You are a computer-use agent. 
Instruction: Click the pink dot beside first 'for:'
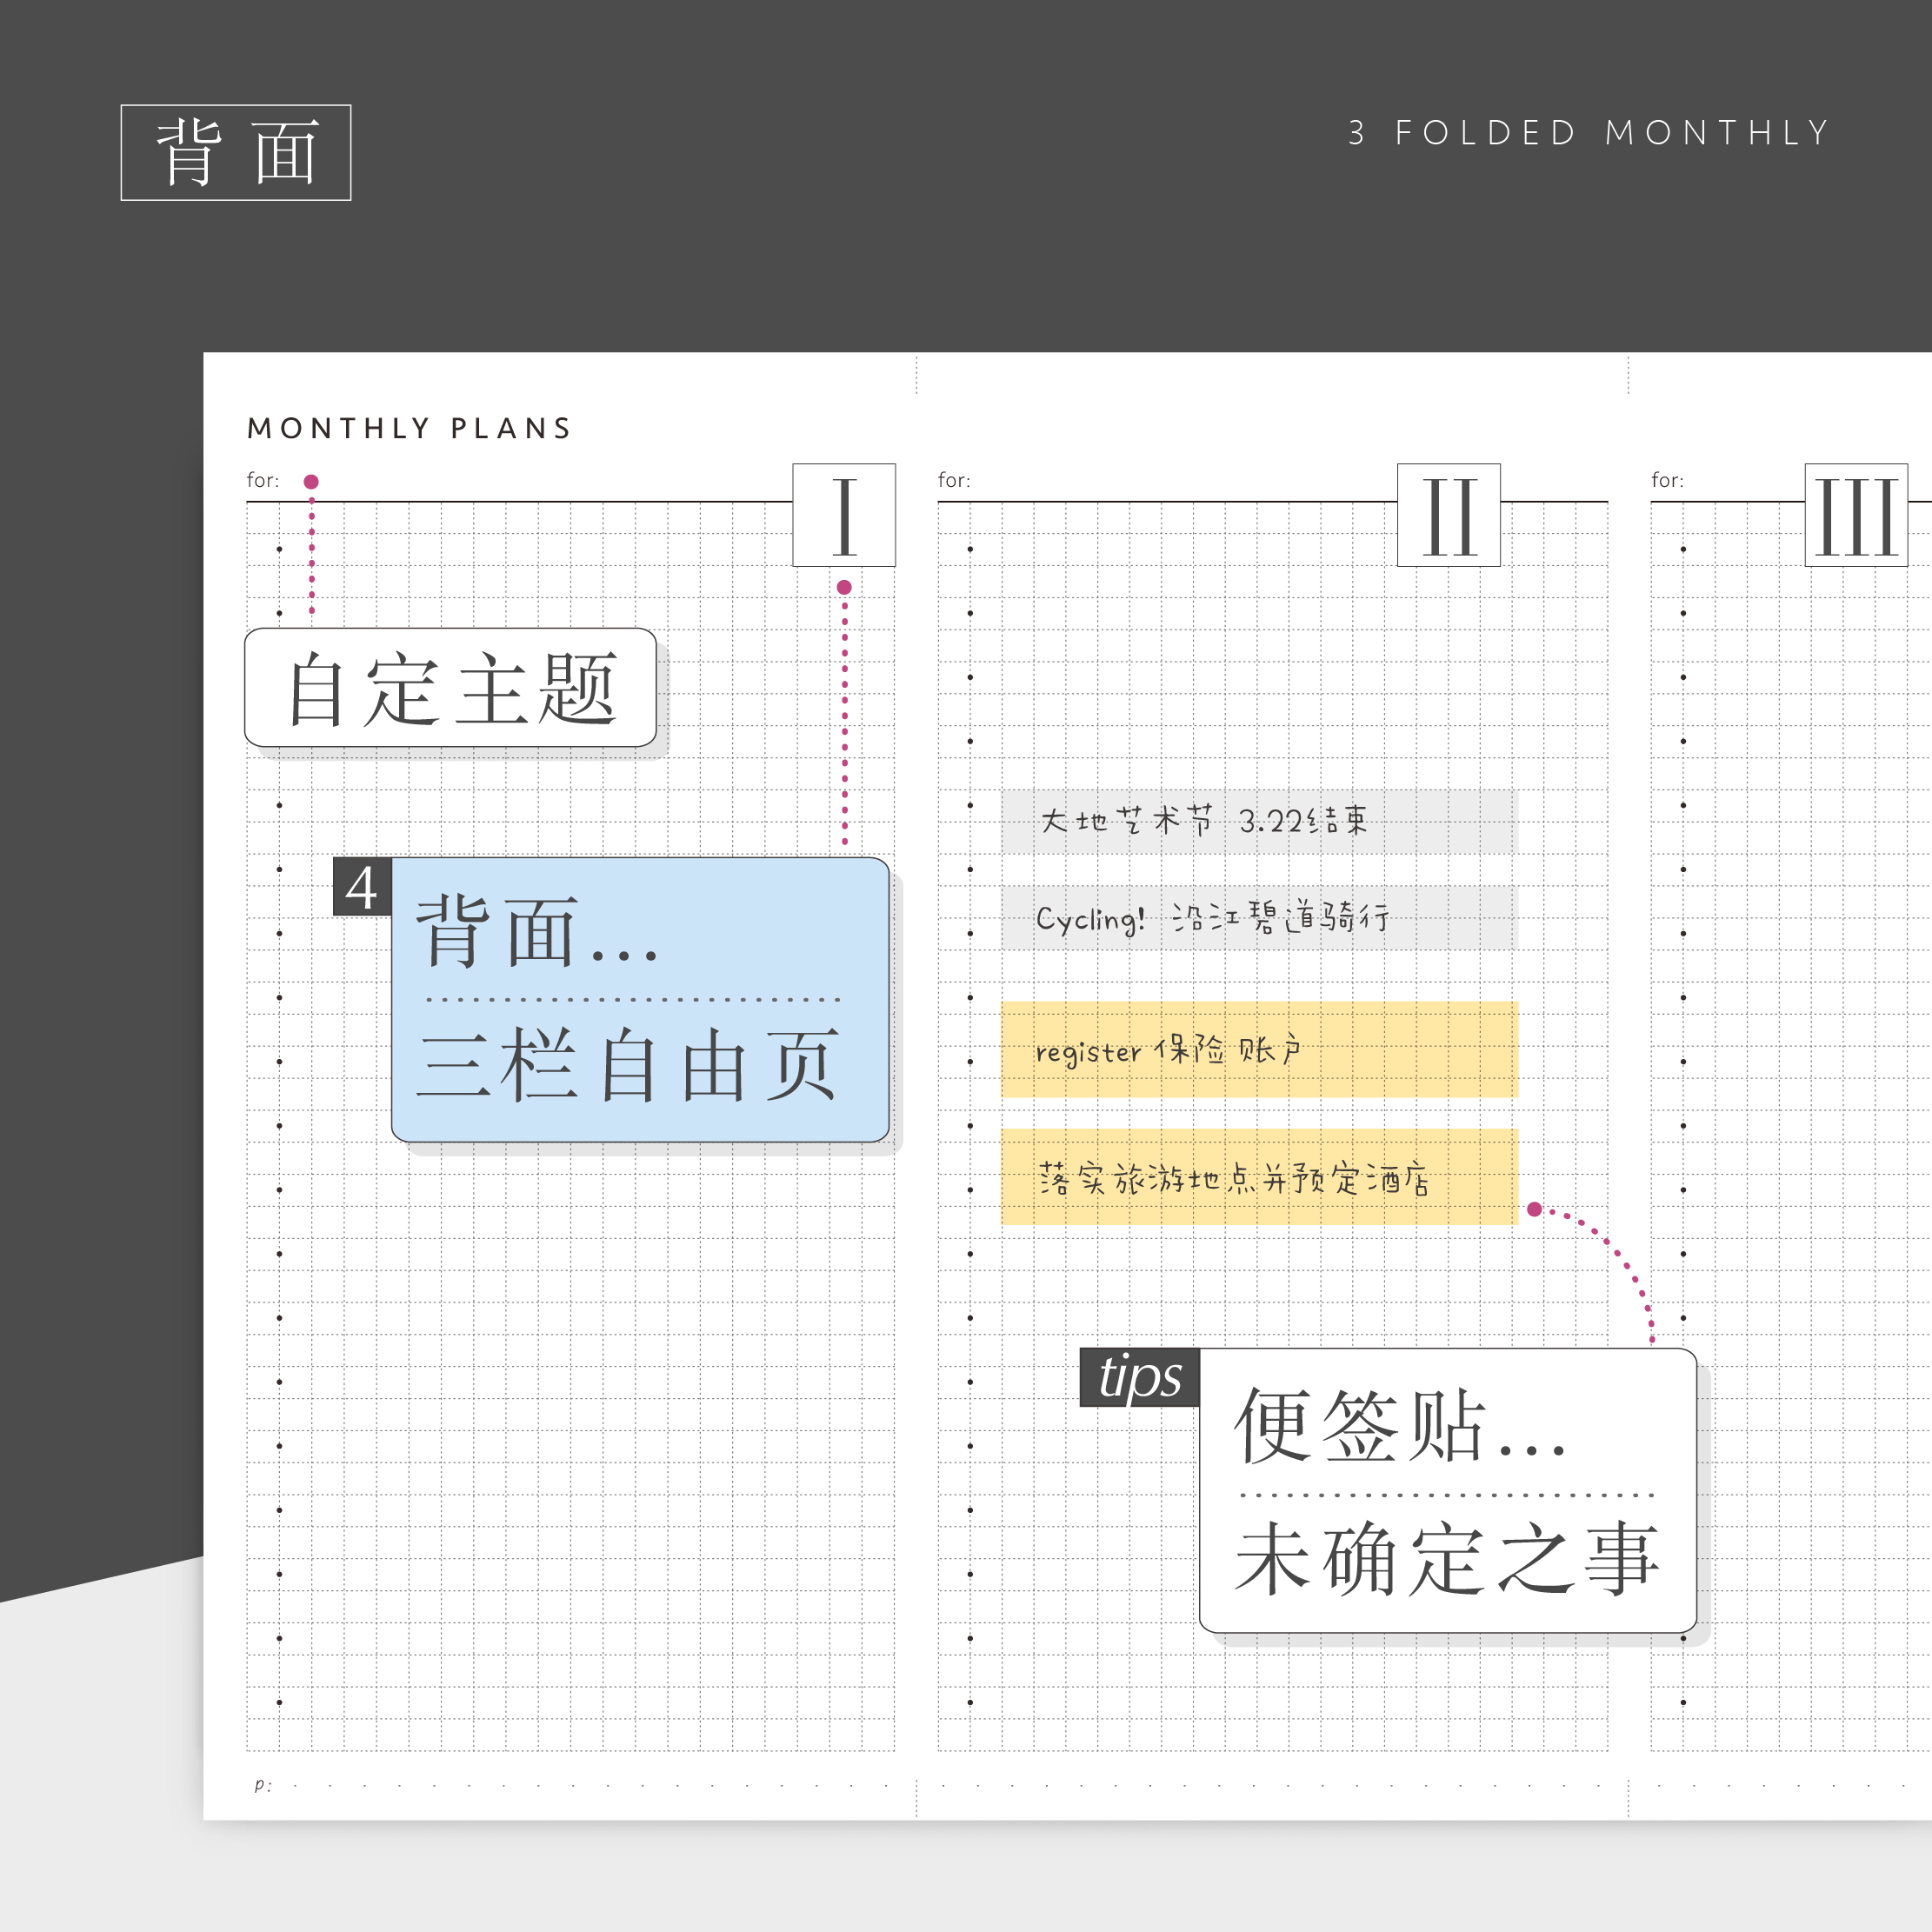click(x=311, y=482)
